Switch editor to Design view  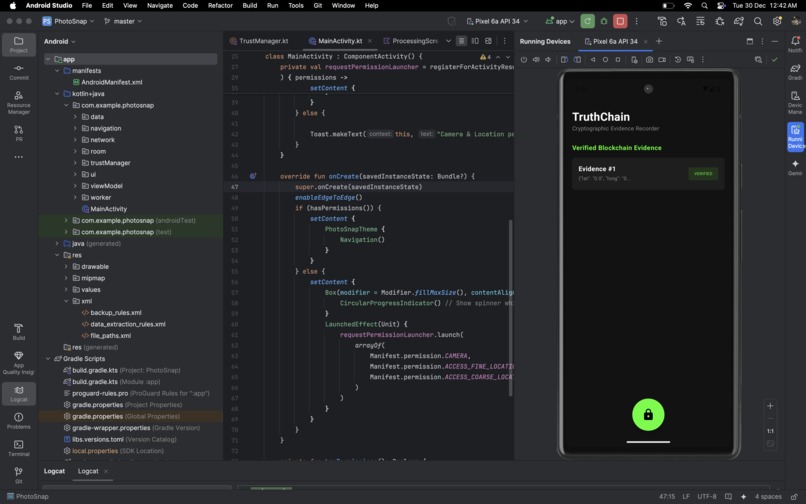click(488, 41)
